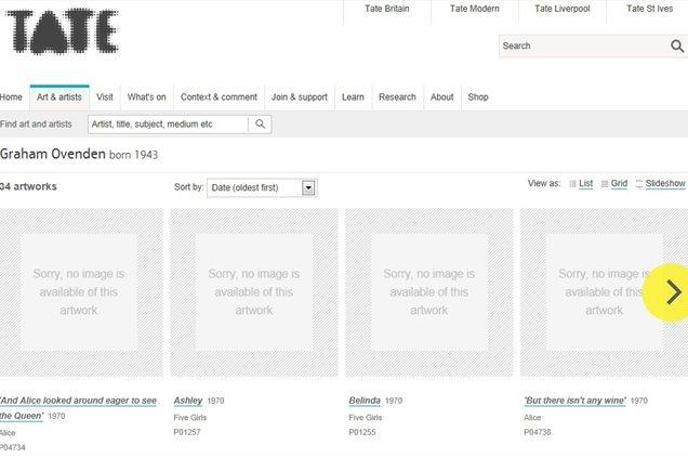Click the placeholder thumbnail above Ashley
This screenshot has height=458, width=688.
[254, 292]
